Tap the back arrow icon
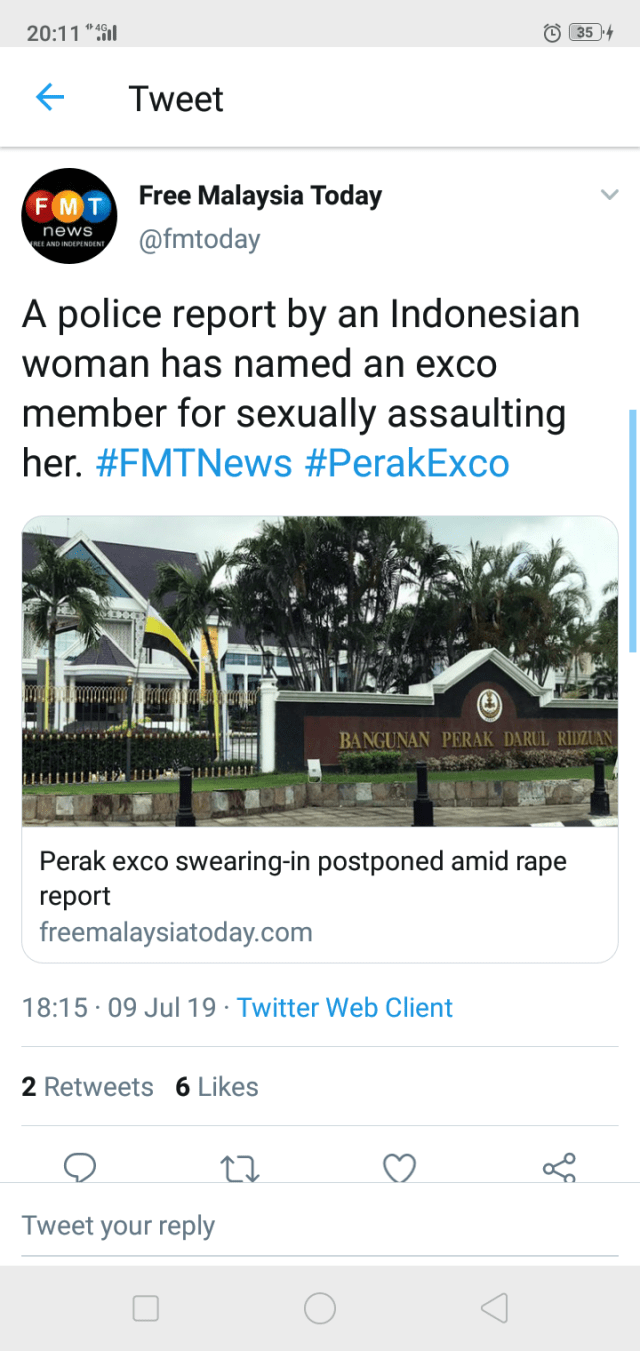640x1351 pixels. click(50, 97)
